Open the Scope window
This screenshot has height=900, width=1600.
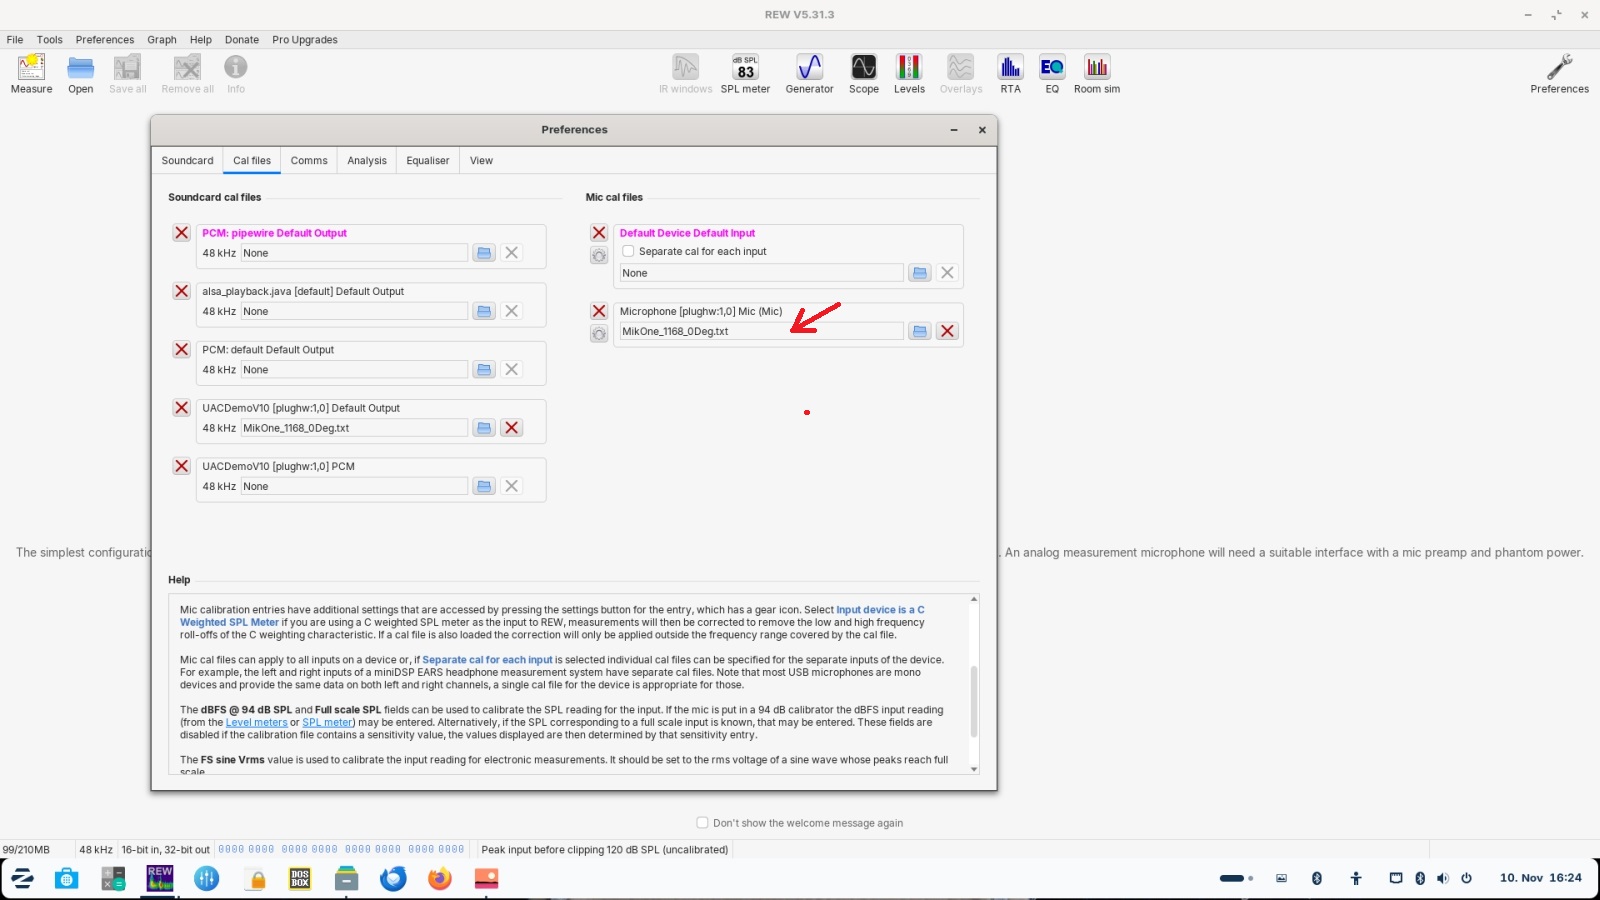(x=863, y=74)
